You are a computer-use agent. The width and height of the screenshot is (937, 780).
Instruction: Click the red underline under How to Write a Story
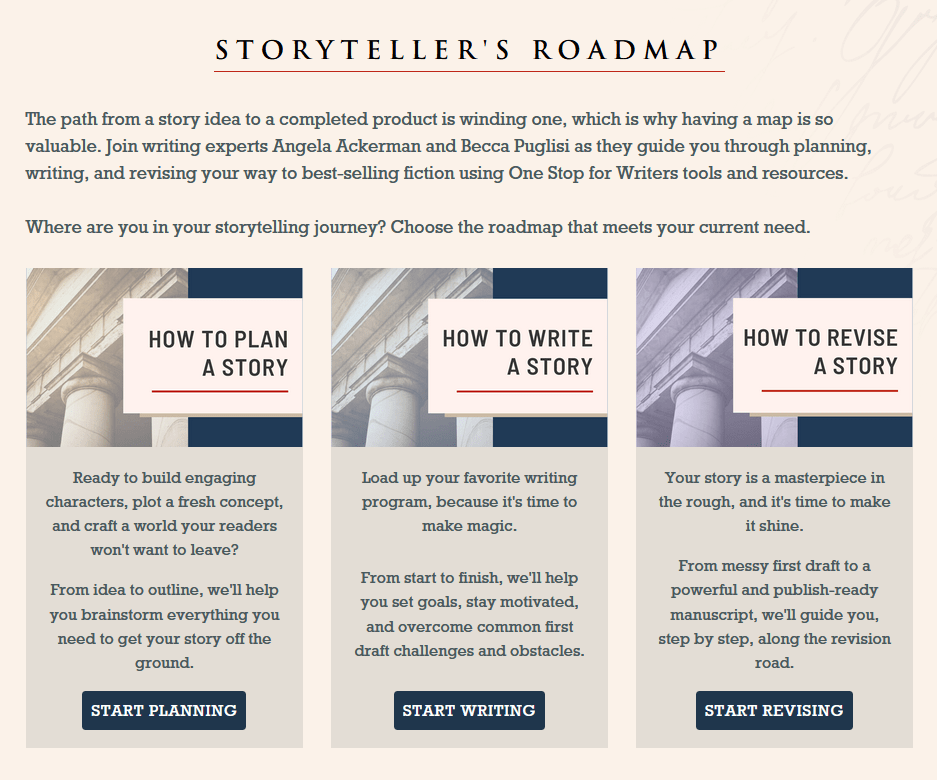(525, 391)
